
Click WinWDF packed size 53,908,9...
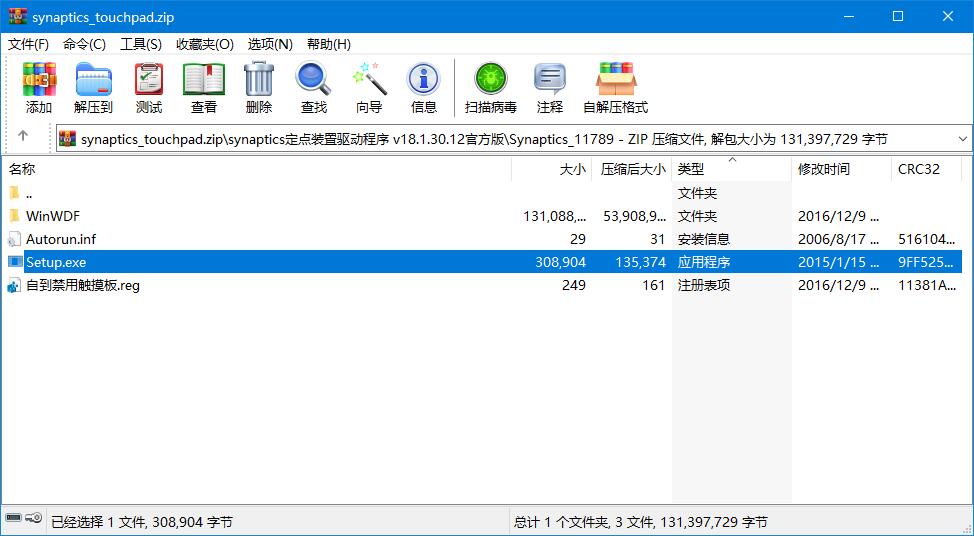(635, 216)
